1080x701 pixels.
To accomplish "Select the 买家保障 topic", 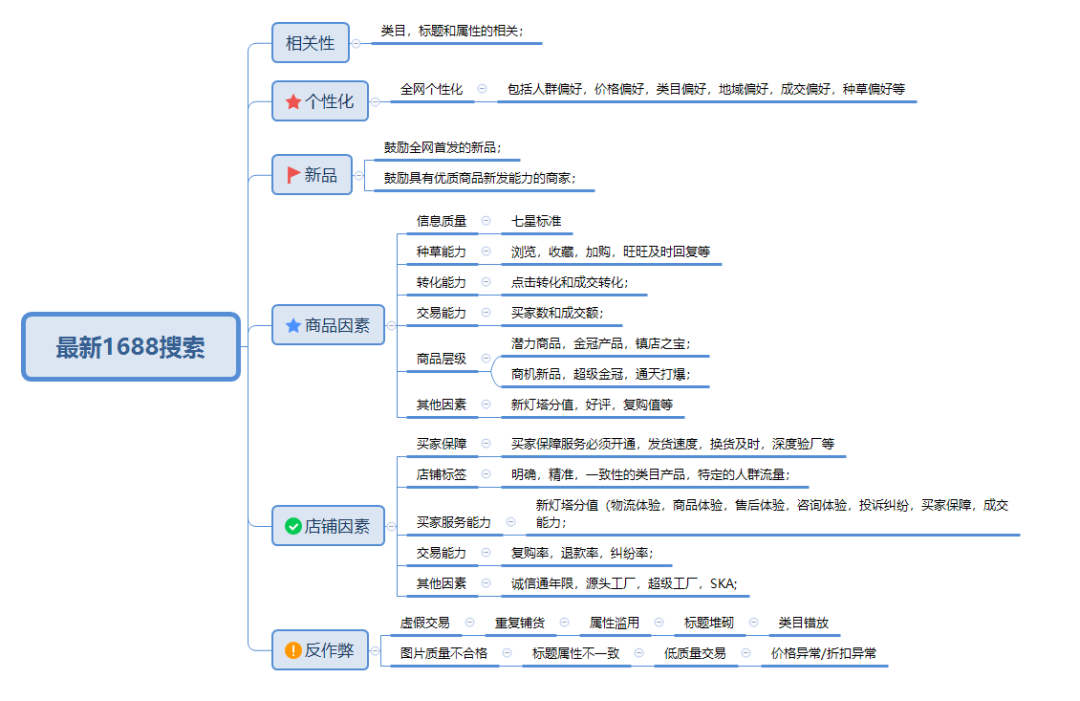I will pos(442,444).
